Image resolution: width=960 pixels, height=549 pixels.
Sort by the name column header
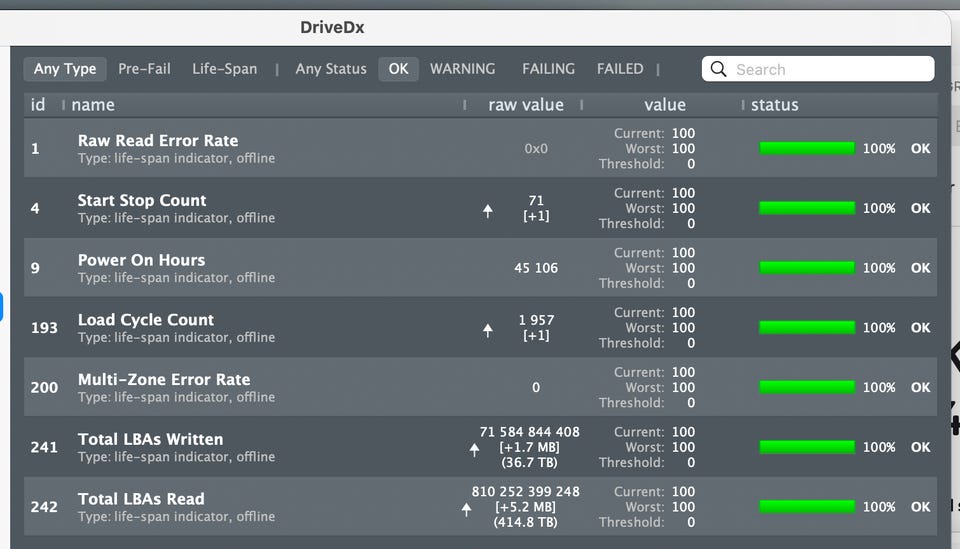[x=93, y=105]
